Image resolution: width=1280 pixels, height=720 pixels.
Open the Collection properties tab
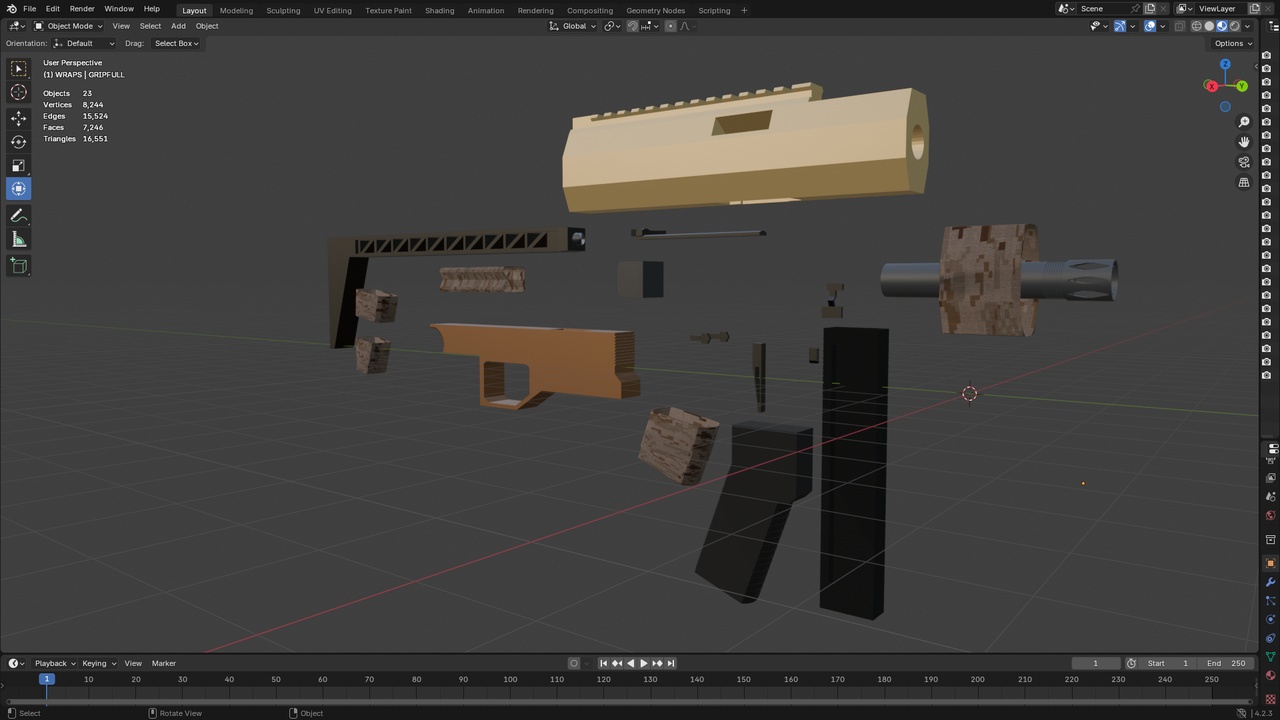(1271, 540)
